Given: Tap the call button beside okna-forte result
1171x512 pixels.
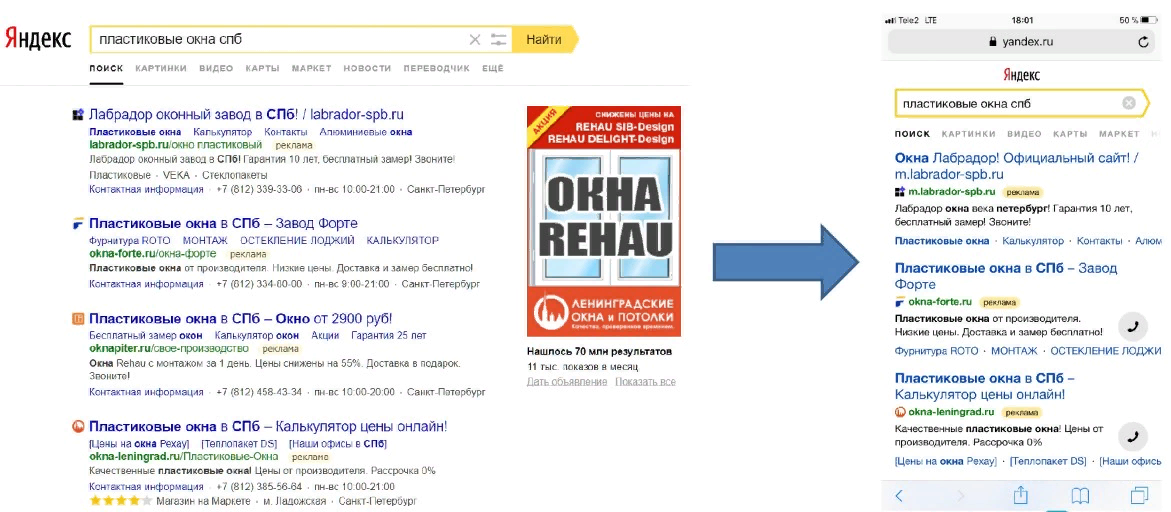Looking at the screenshot, I should (1132, 326).
